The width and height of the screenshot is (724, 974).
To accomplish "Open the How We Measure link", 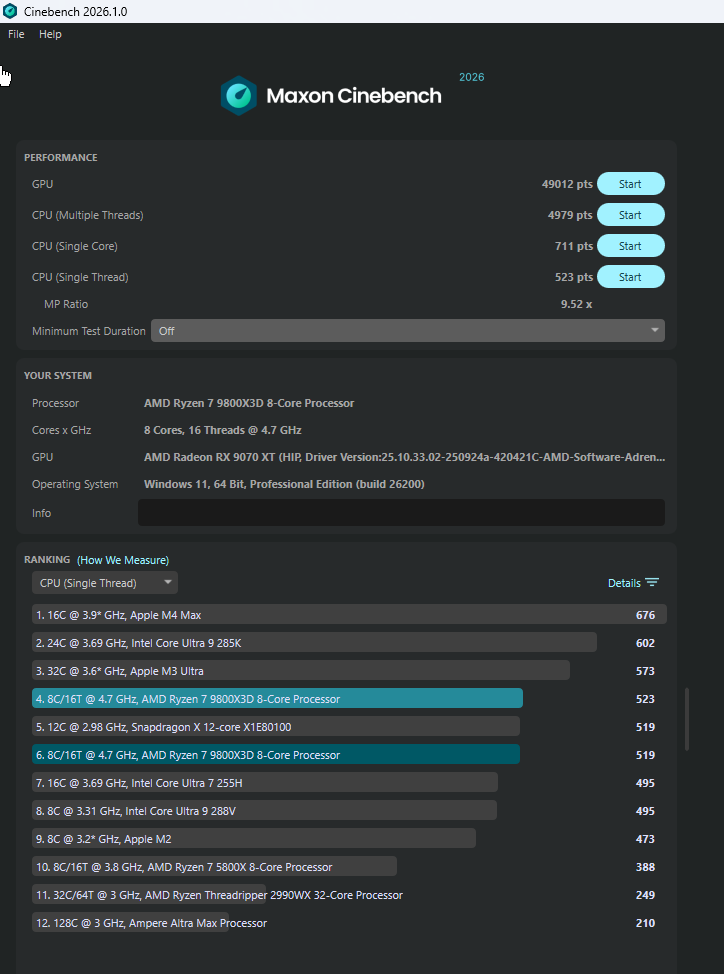I will click(123, 560).
